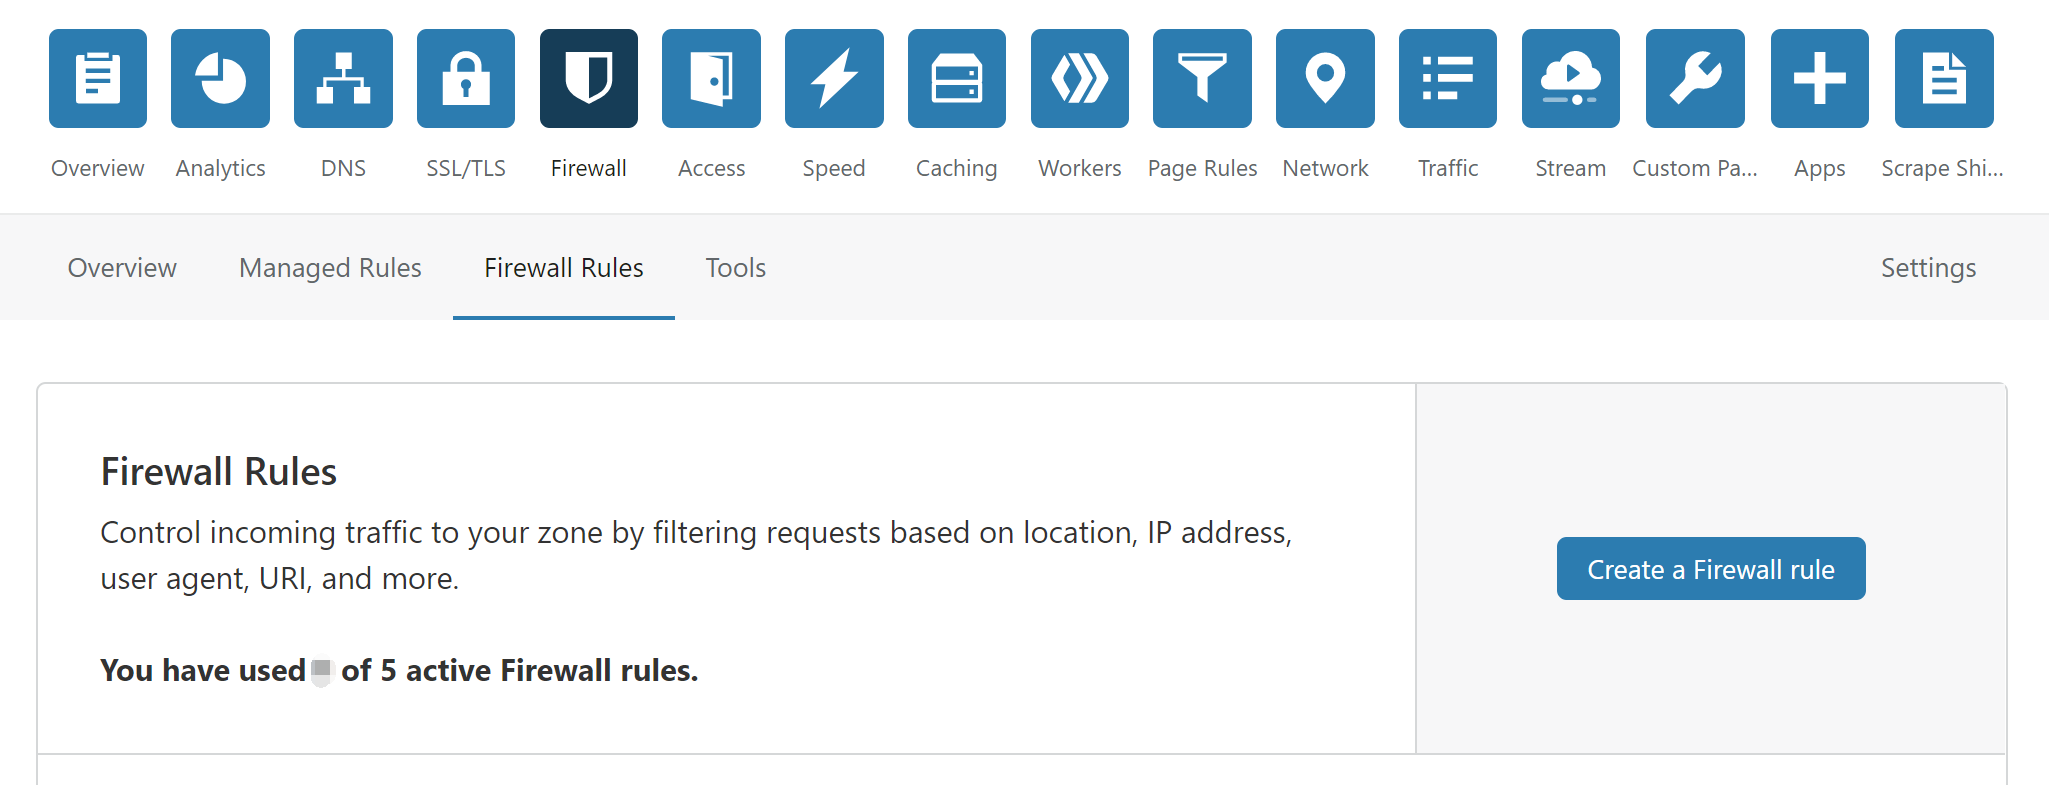This screenshot has height=785, width=2049.
Task: Open the Scrape Shield document icon
Action: point(1944,79)
